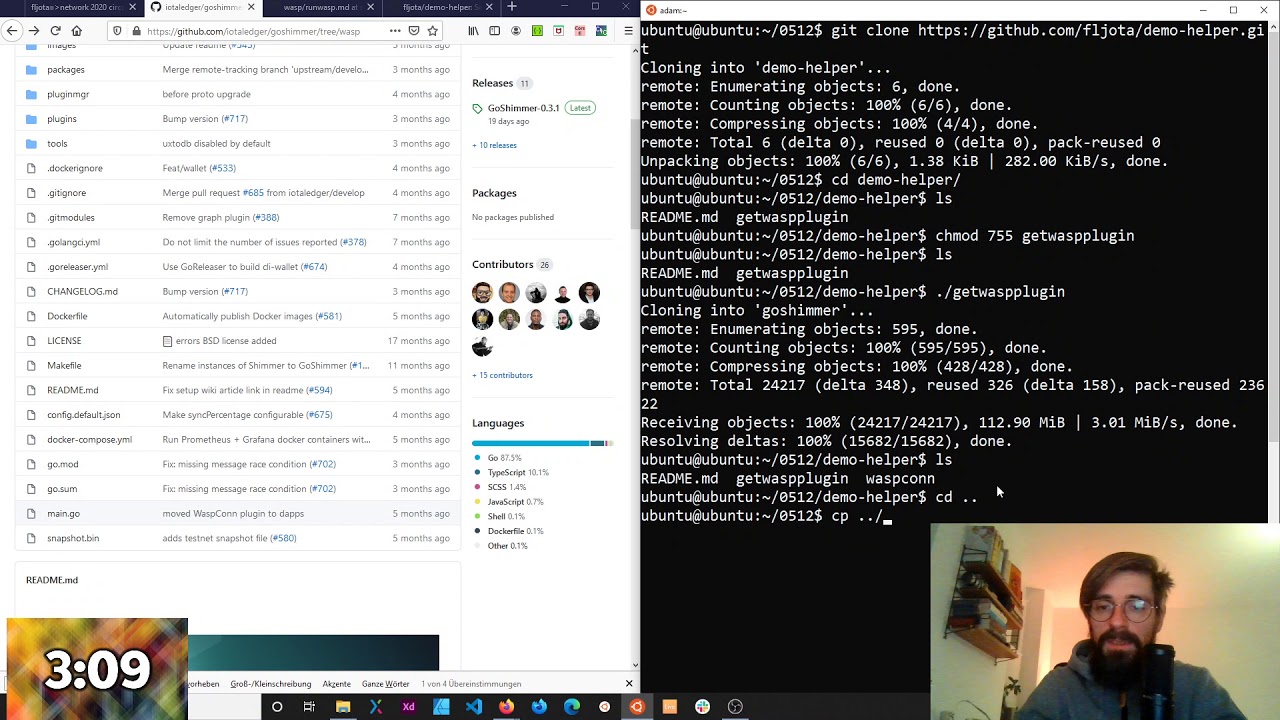
Task: Open pull request #685 link
Action: pyautogui.click(x=253, y=193)
